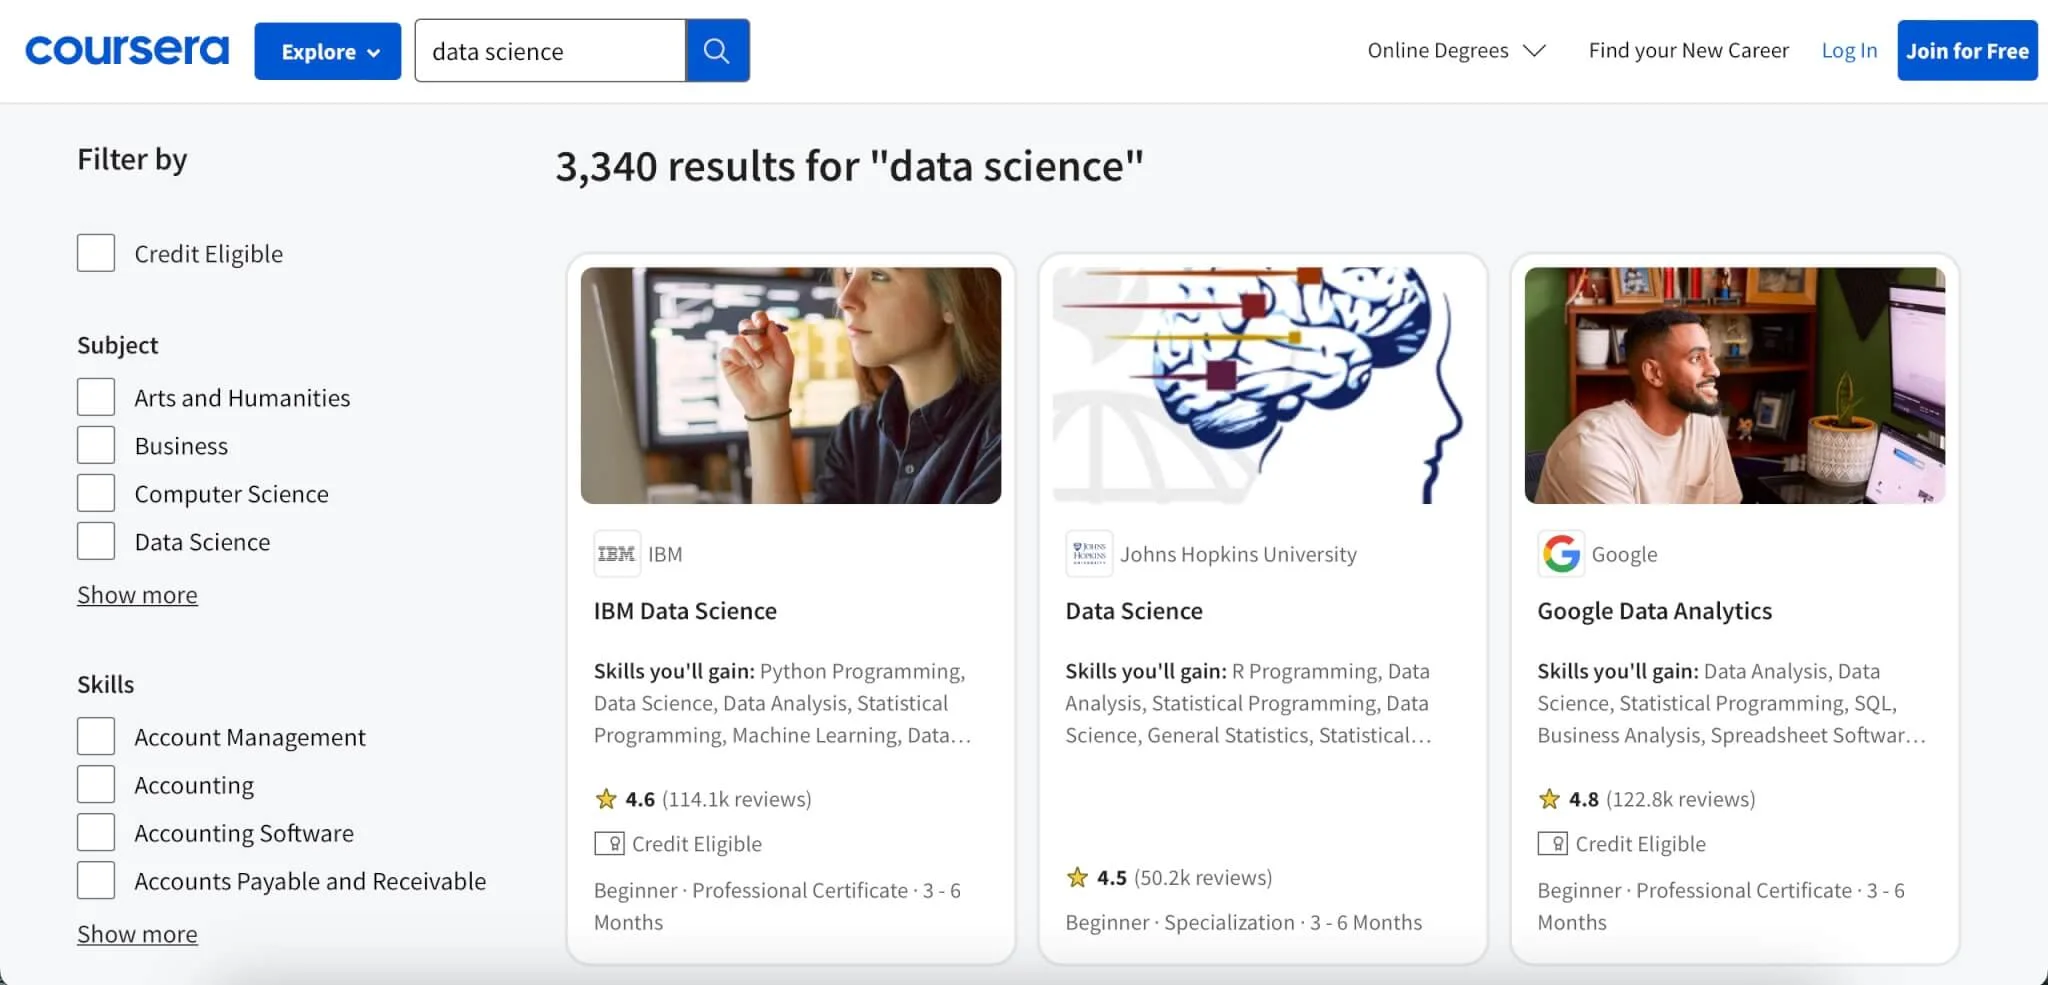The height and width of the screenshot is (985, 2048).
Task: Click the Join for Free button
Action: (x=1964, y=50)
